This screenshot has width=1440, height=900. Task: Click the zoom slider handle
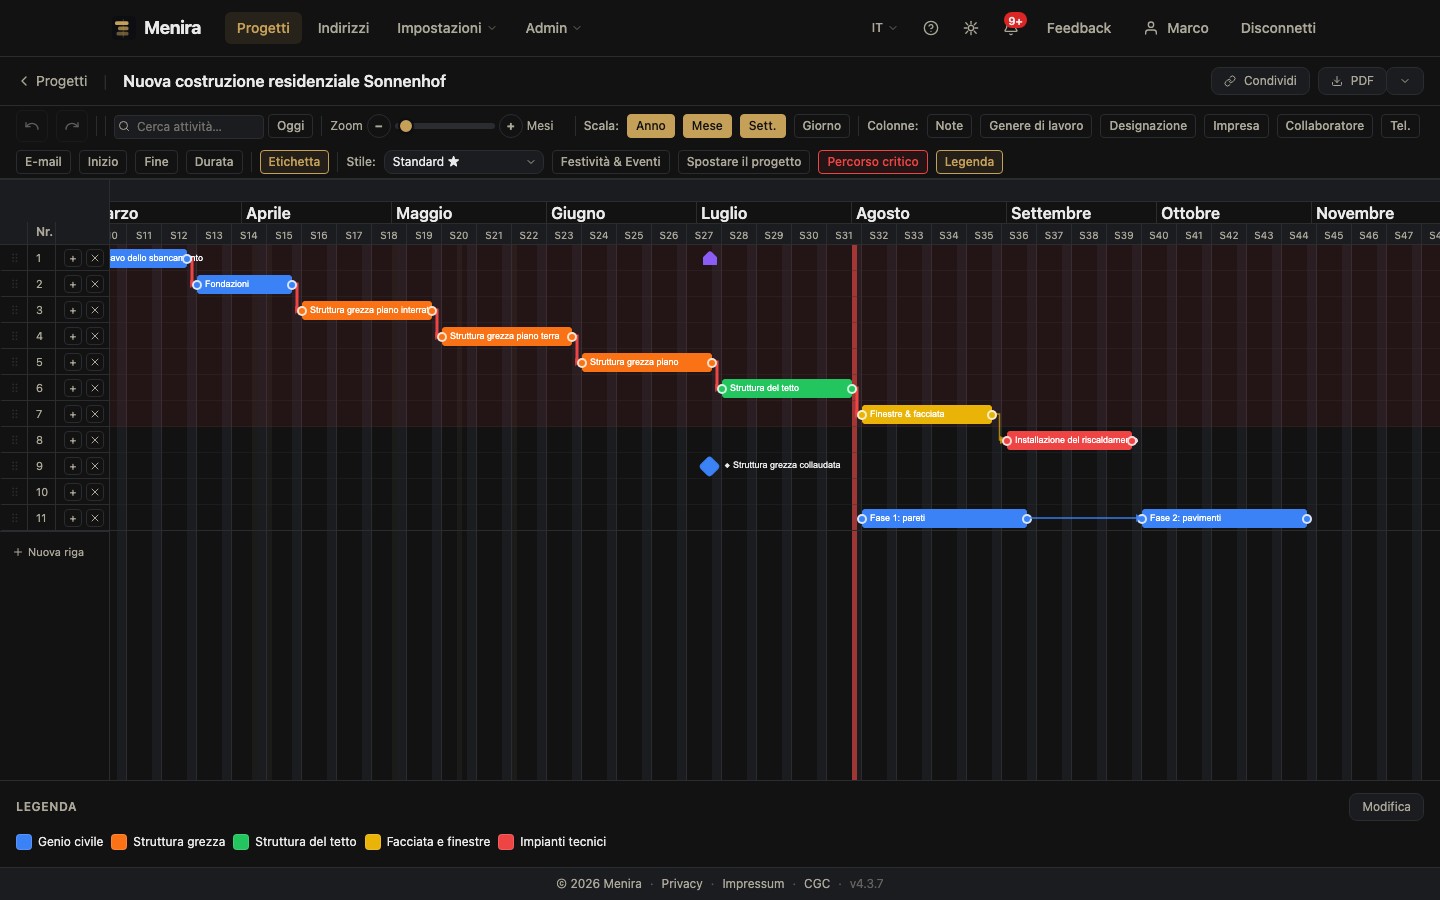point(406,126)
